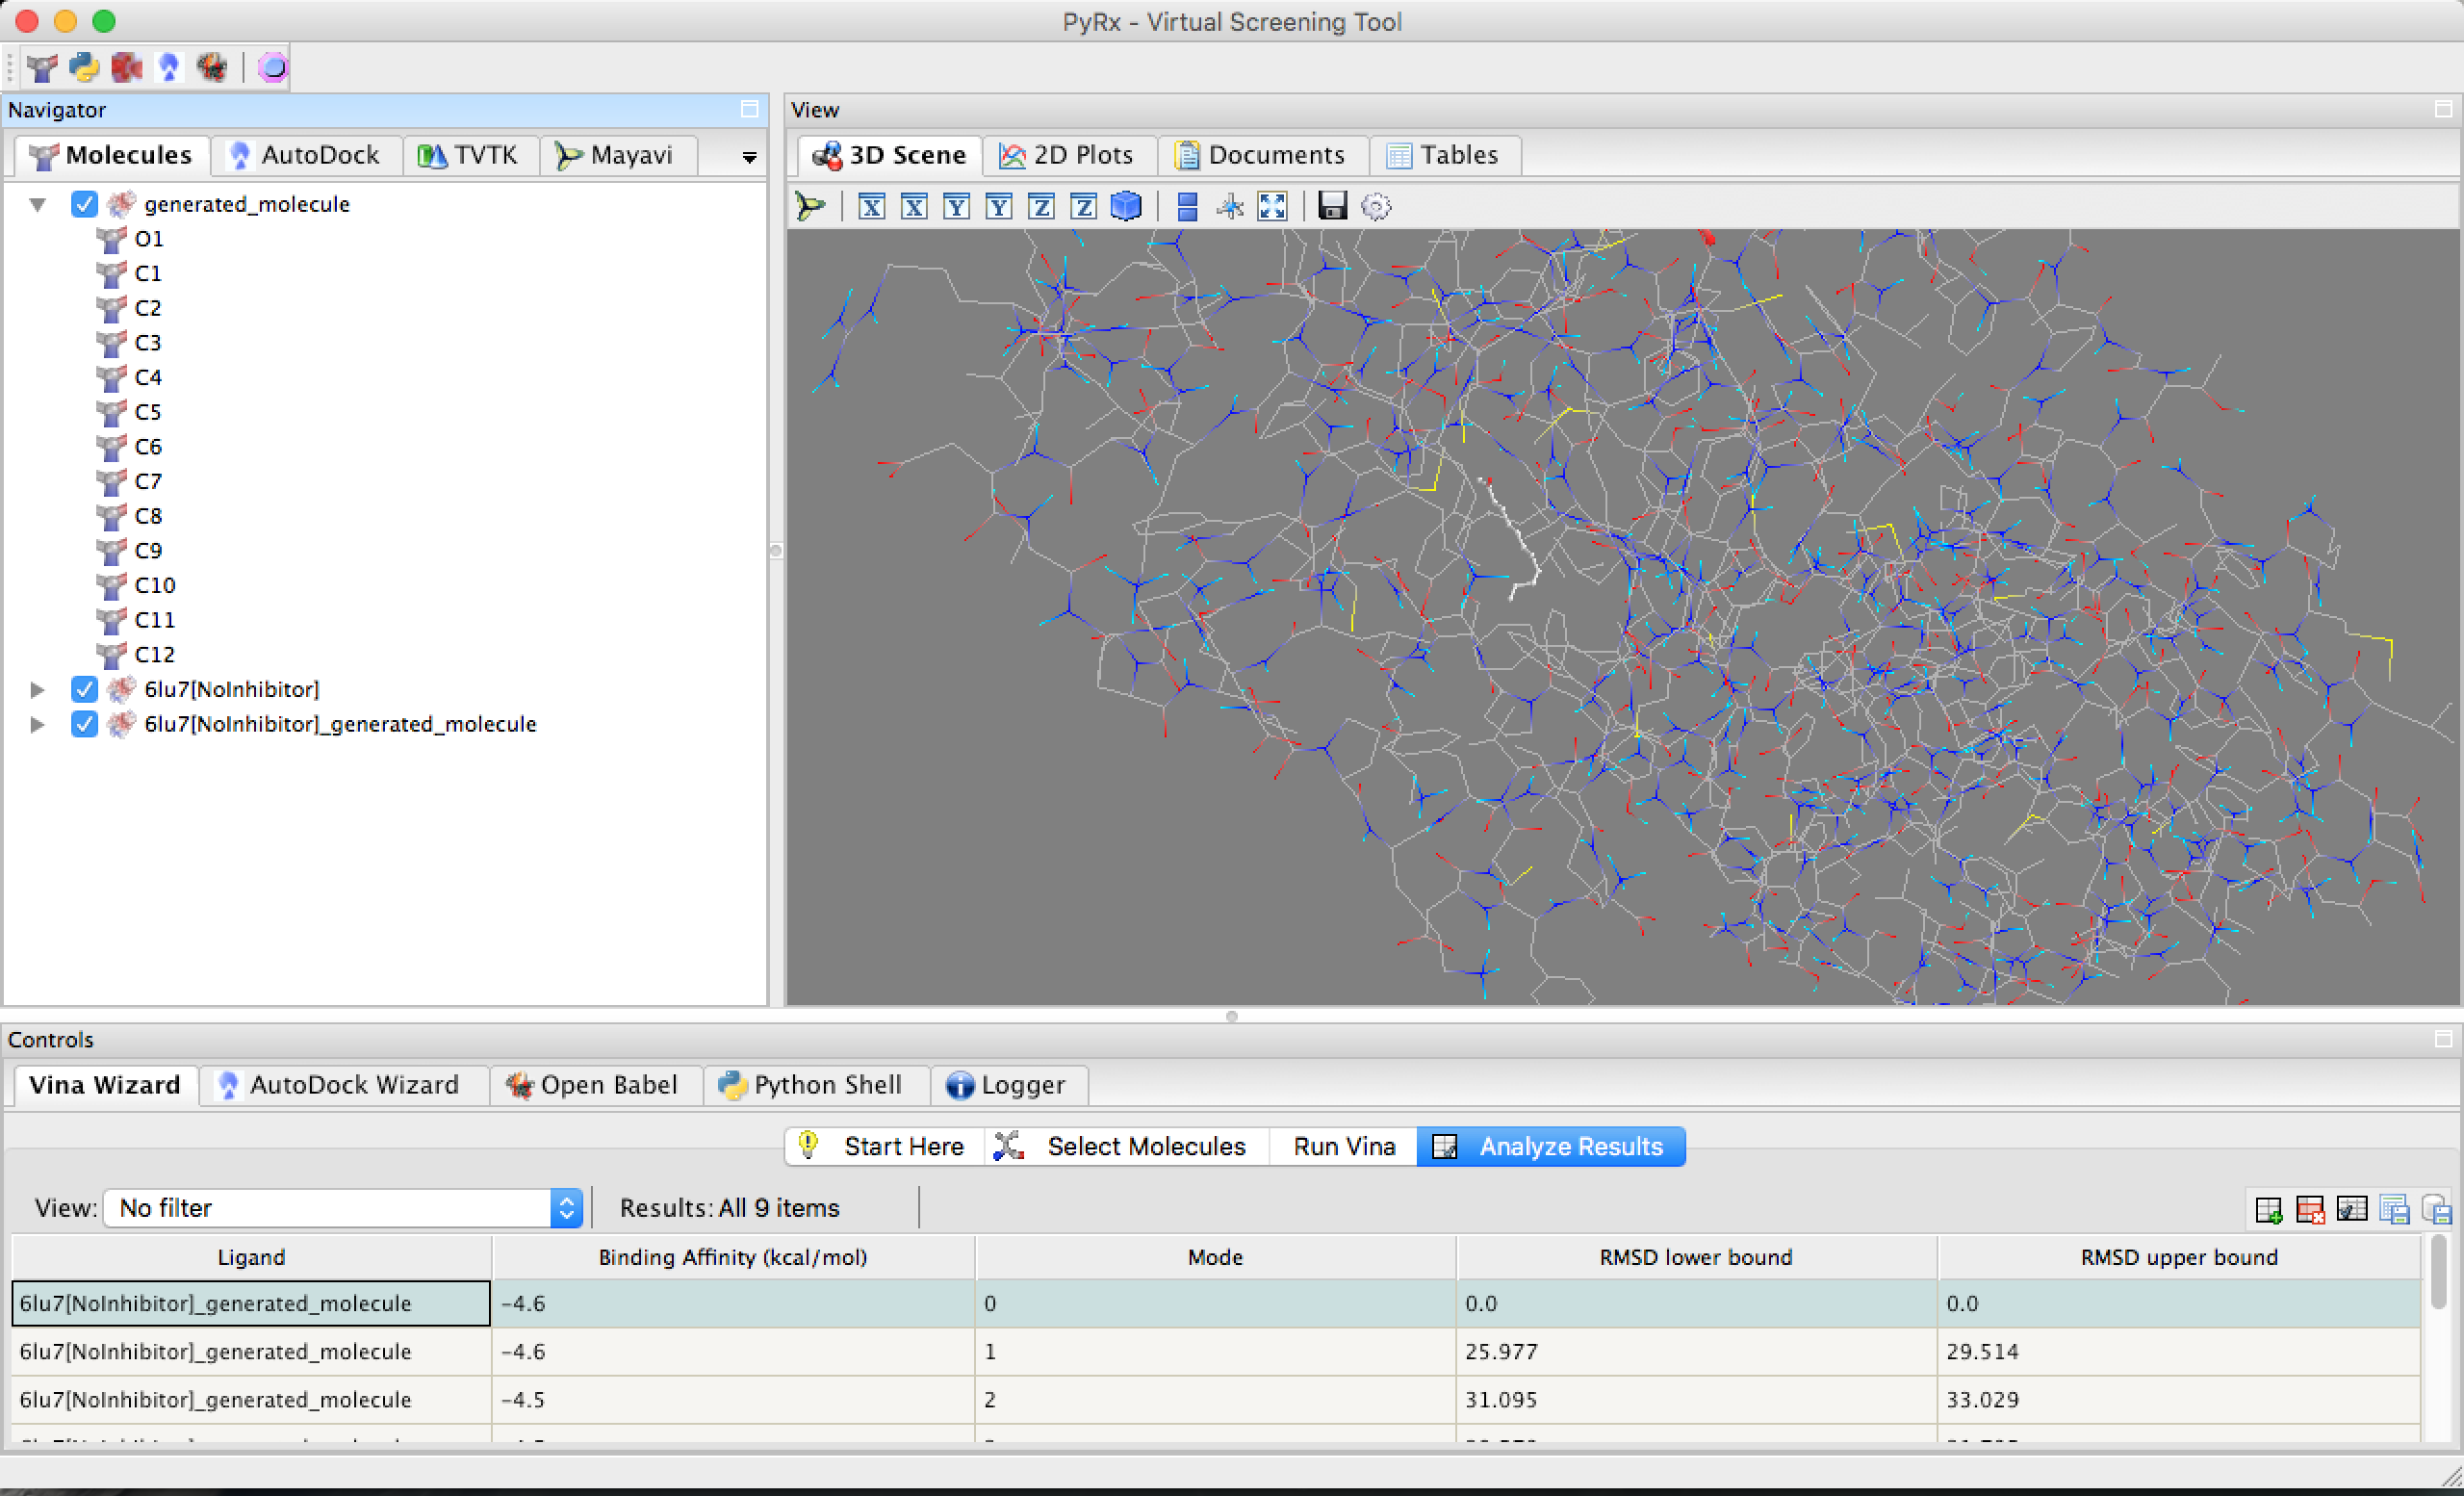Switch to the 2D Plots tab
This screenshot has width=2464, height=1496.
pyautogui.click(x=1067, y=155)
